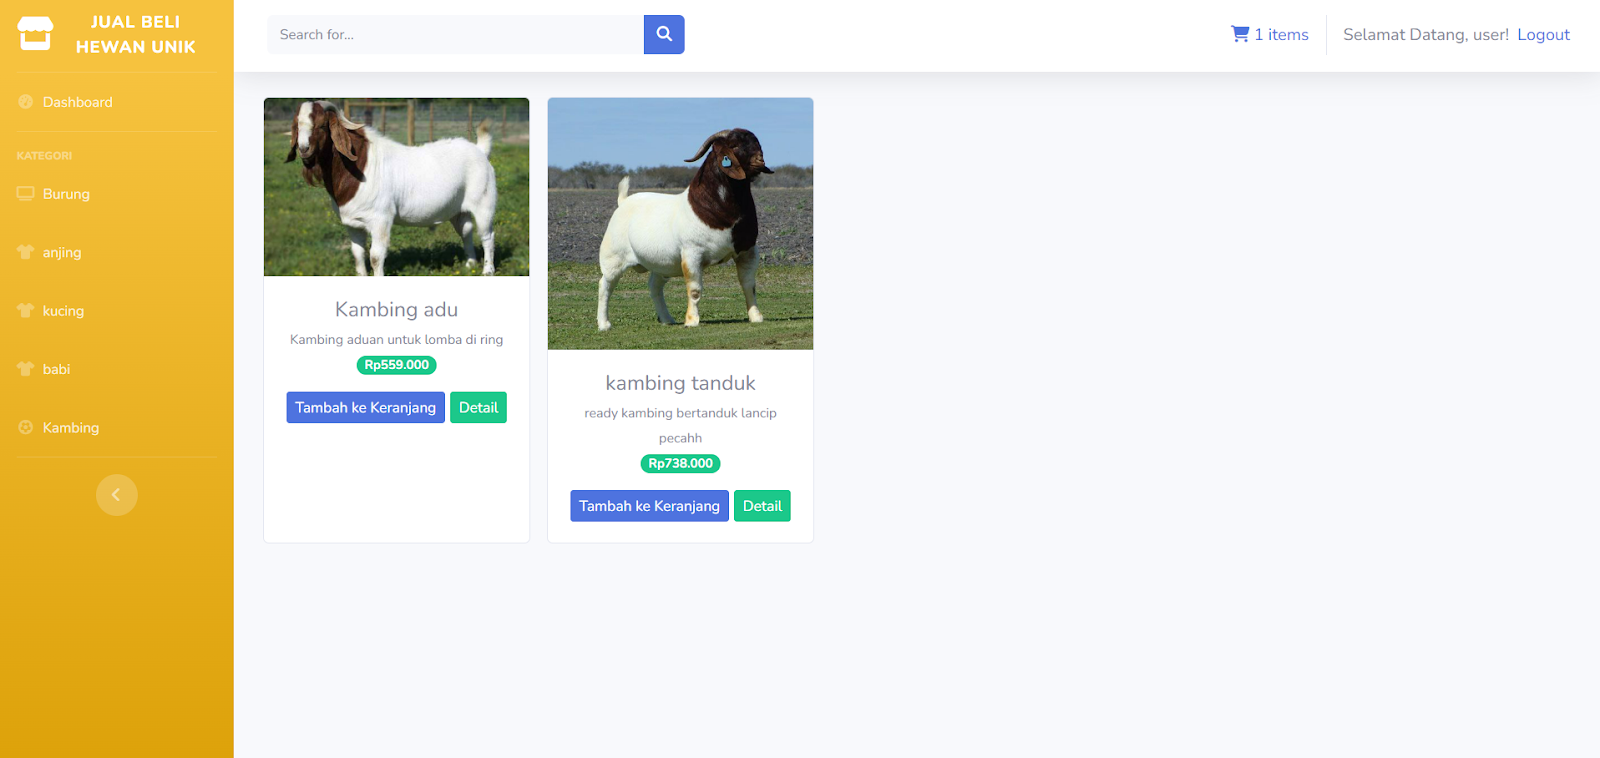
Task: Click the kambing tanduk goat photo
Action: coord(681,224)
